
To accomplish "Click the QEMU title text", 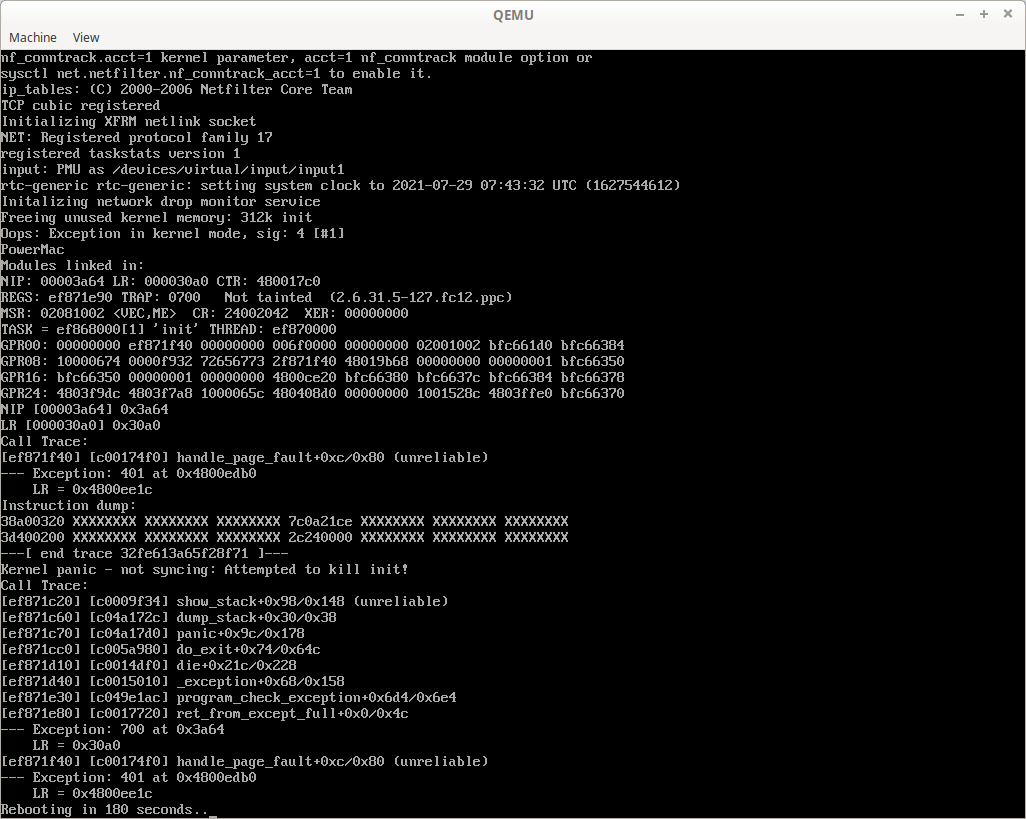I will [513, 15].
